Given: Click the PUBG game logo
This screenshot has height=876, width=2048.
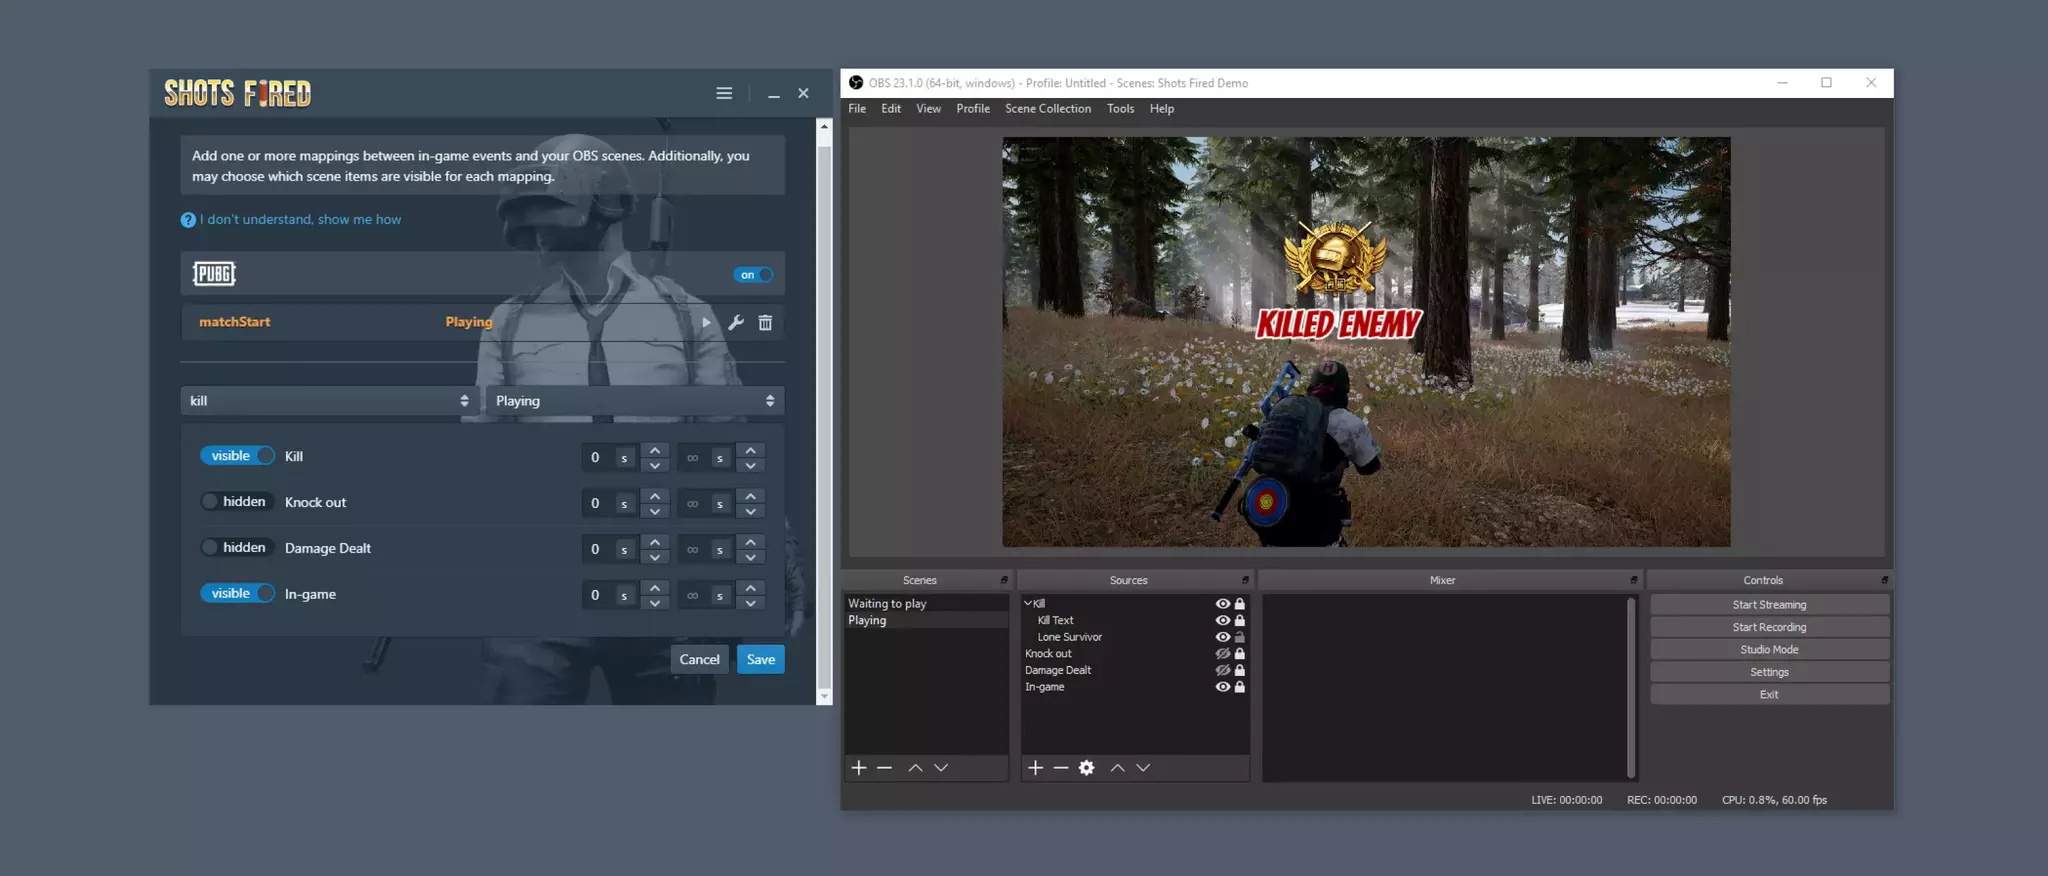Looking at the screenshot, I should pyautogui.click(x=214, y=273).
